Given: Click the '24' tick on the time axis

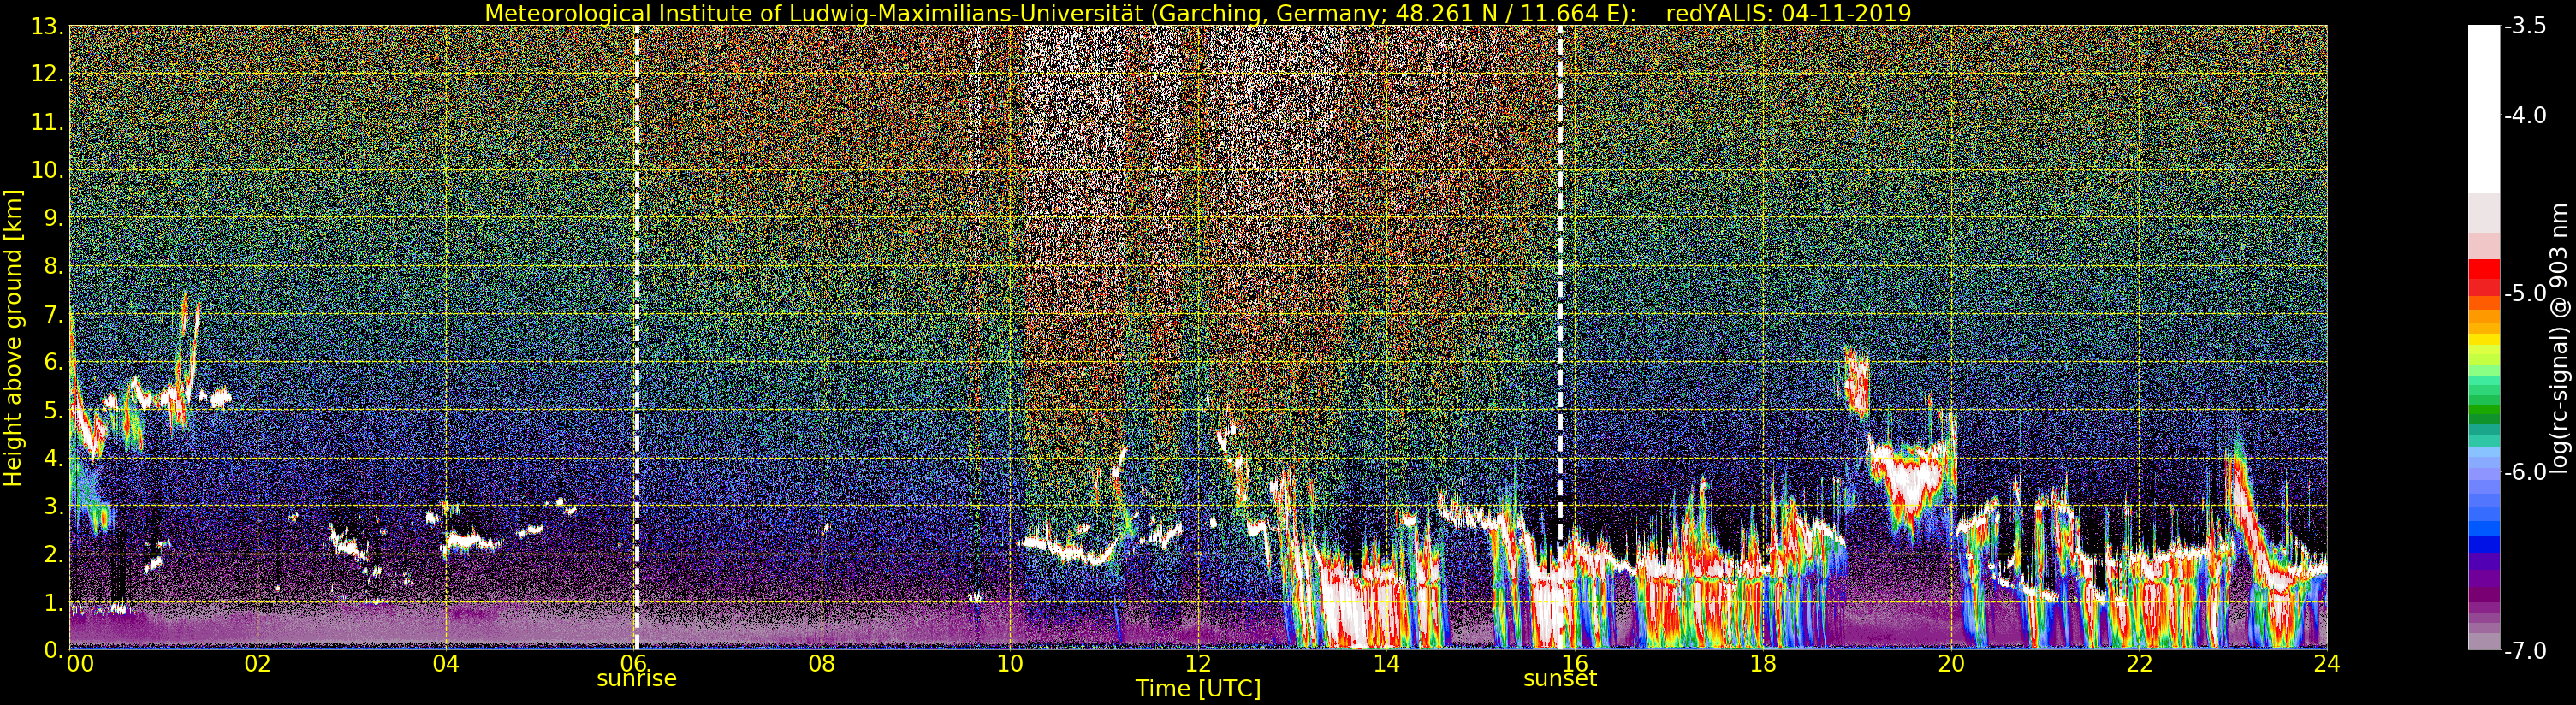Looking at the screenshot, I should pyautogui.click(x=2327, y=662).
